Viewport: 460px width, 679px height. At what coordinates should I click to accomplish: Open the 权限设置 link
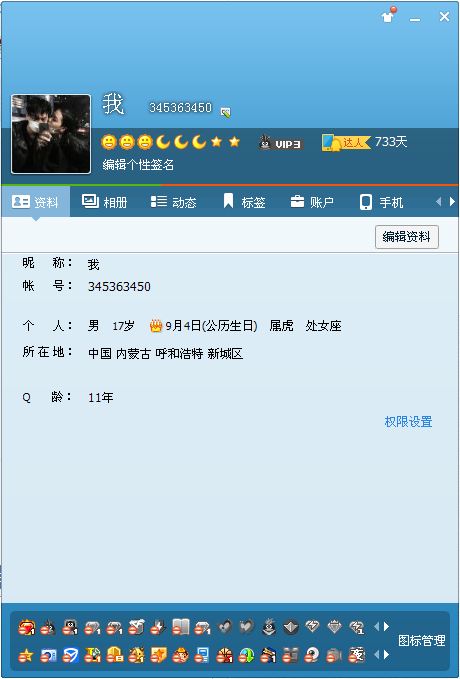[x=408, y=421]
